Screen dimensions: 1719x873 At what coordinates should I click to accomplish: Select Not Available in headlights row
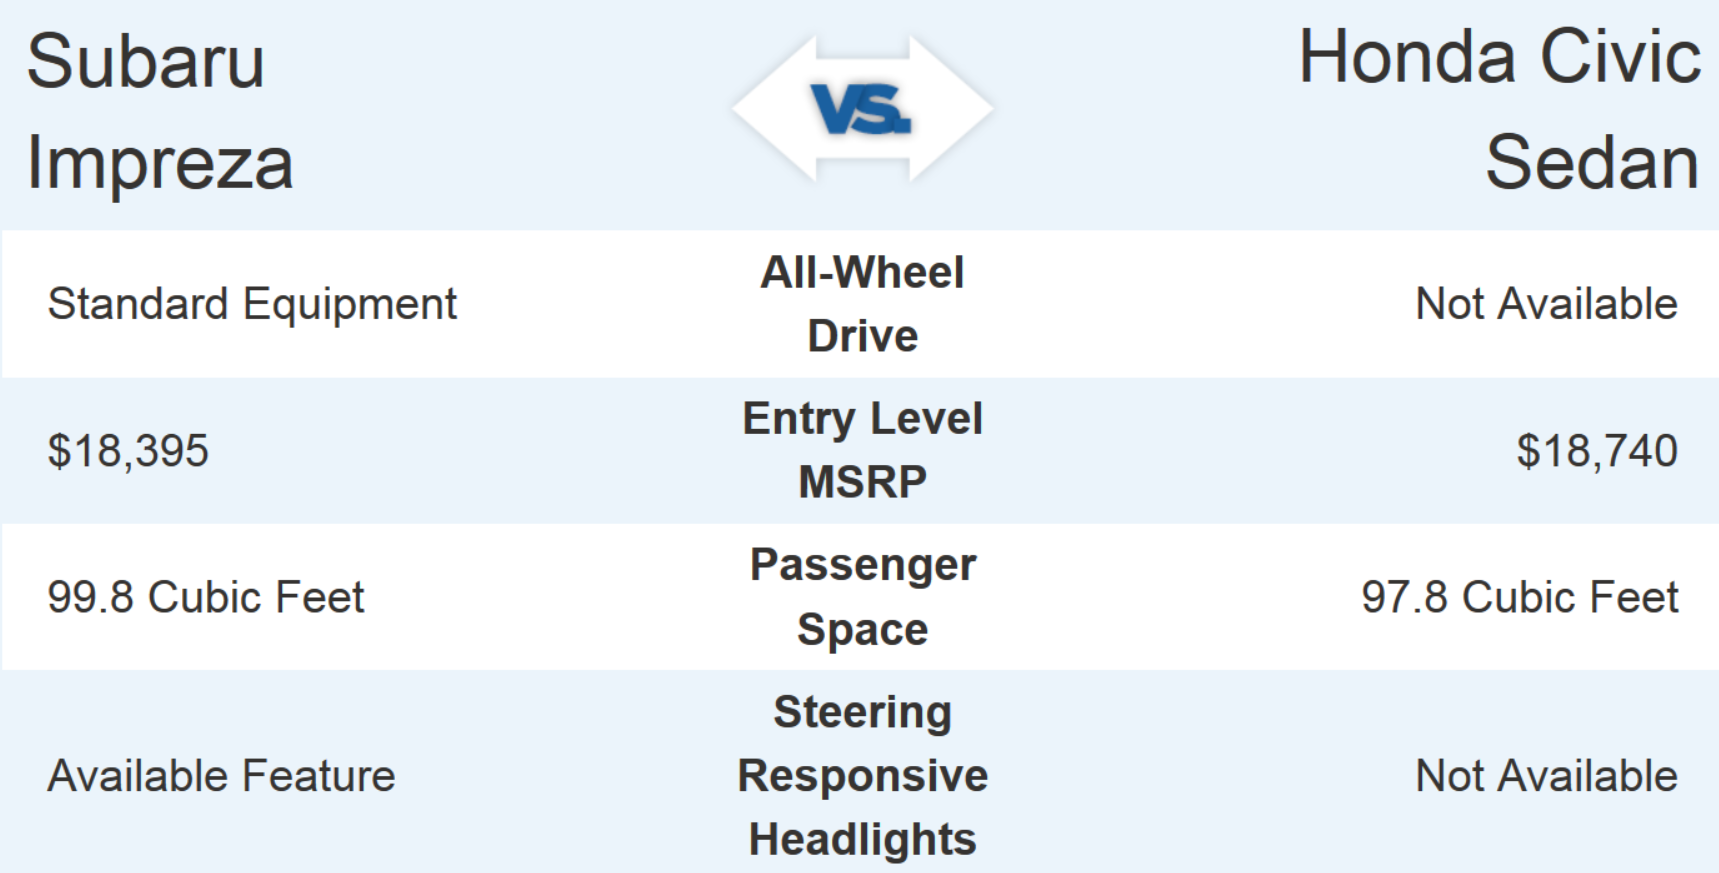(1546, 776)
